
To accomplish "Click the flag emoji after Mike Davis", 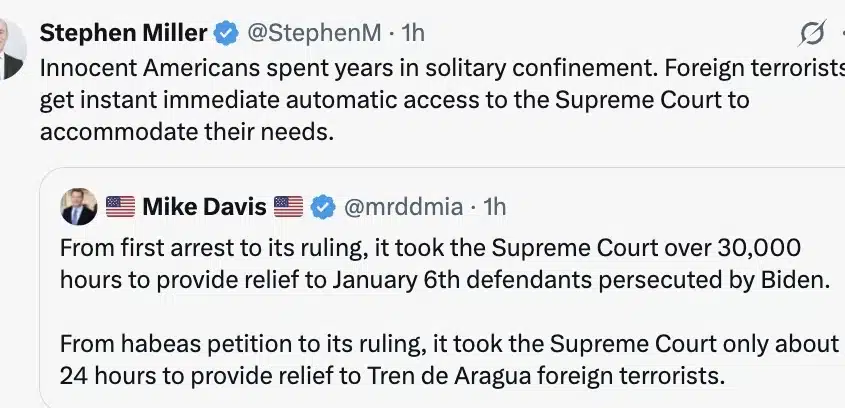I will tap(288, 208).
